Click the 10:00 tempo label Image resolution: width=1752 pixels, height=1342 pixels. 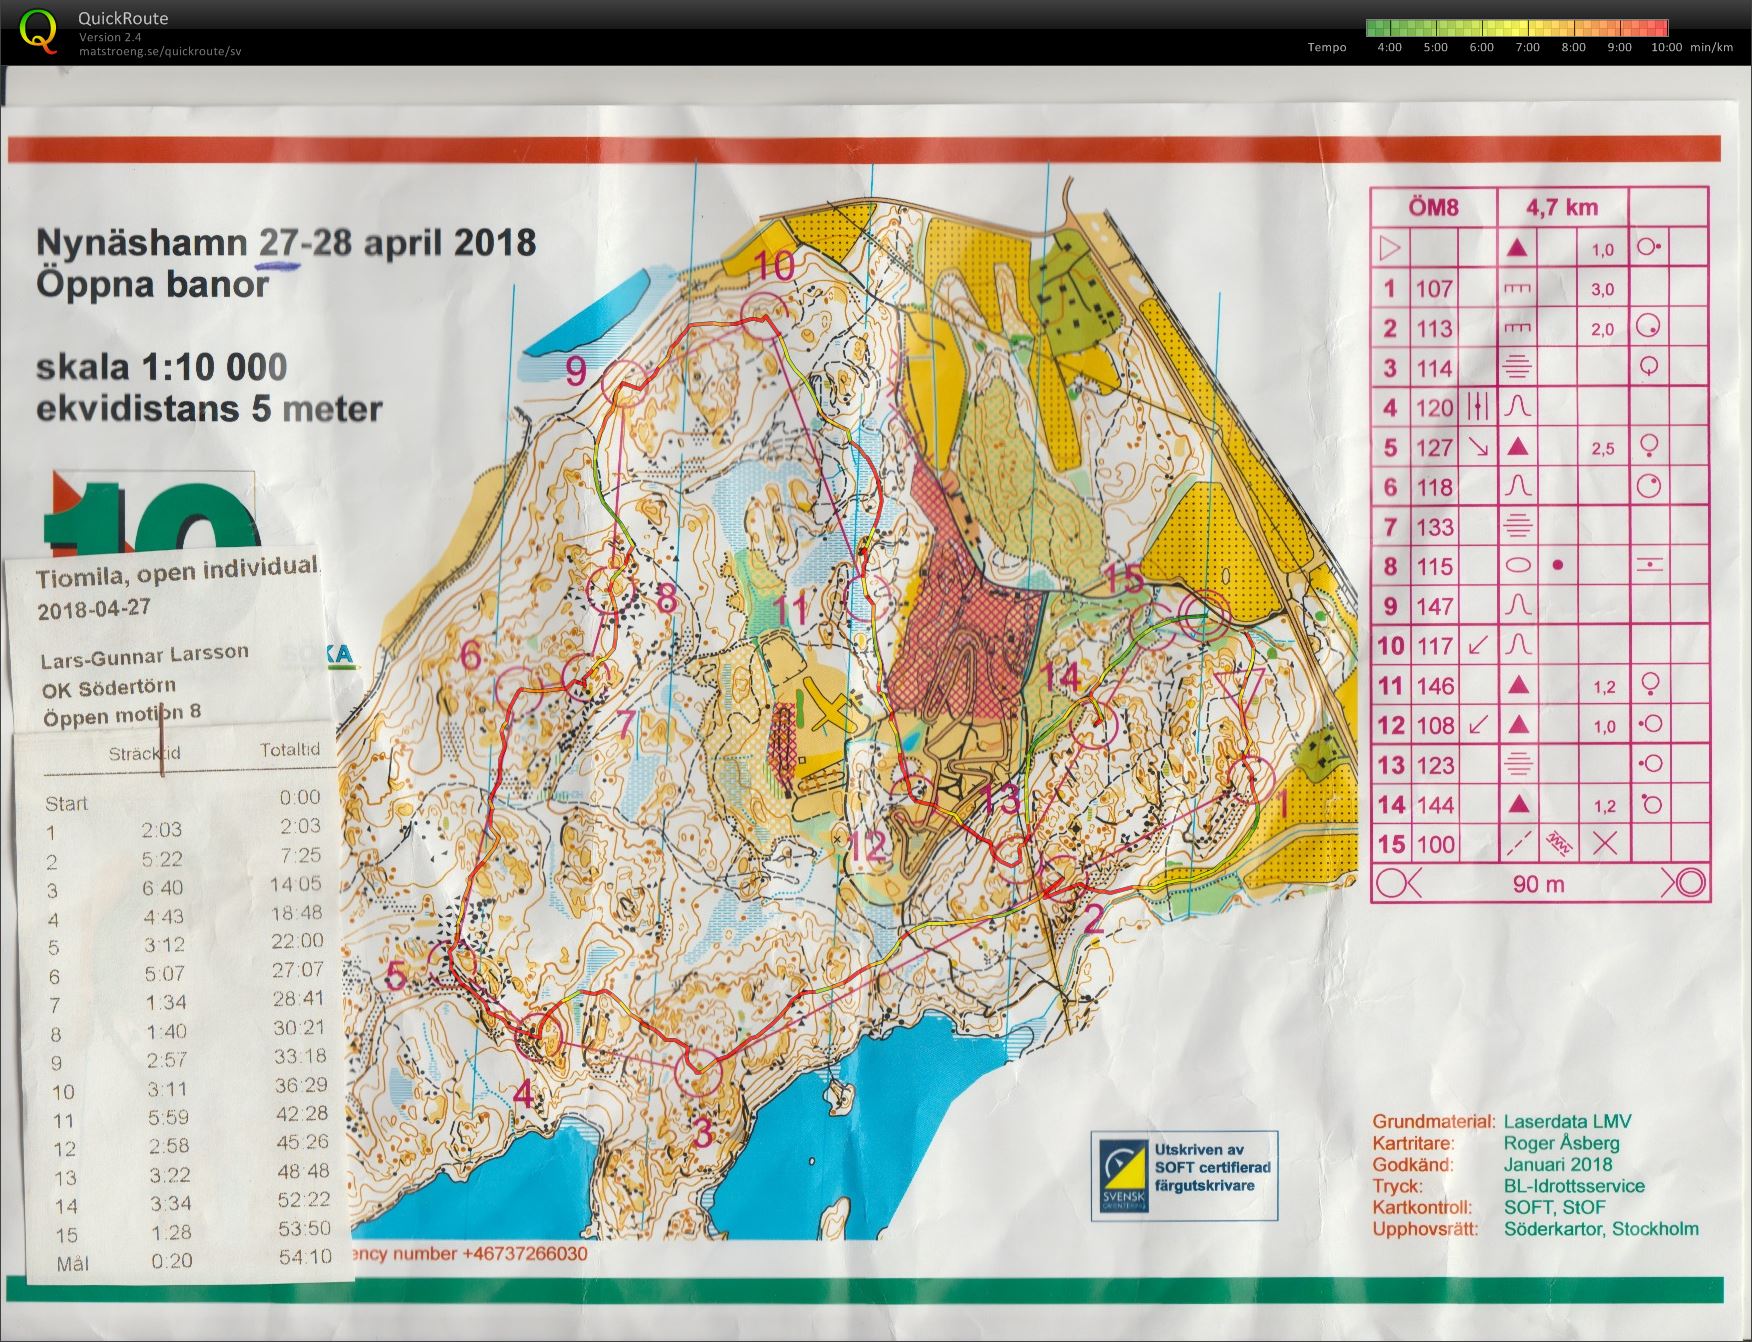(x=1666, y=47)
